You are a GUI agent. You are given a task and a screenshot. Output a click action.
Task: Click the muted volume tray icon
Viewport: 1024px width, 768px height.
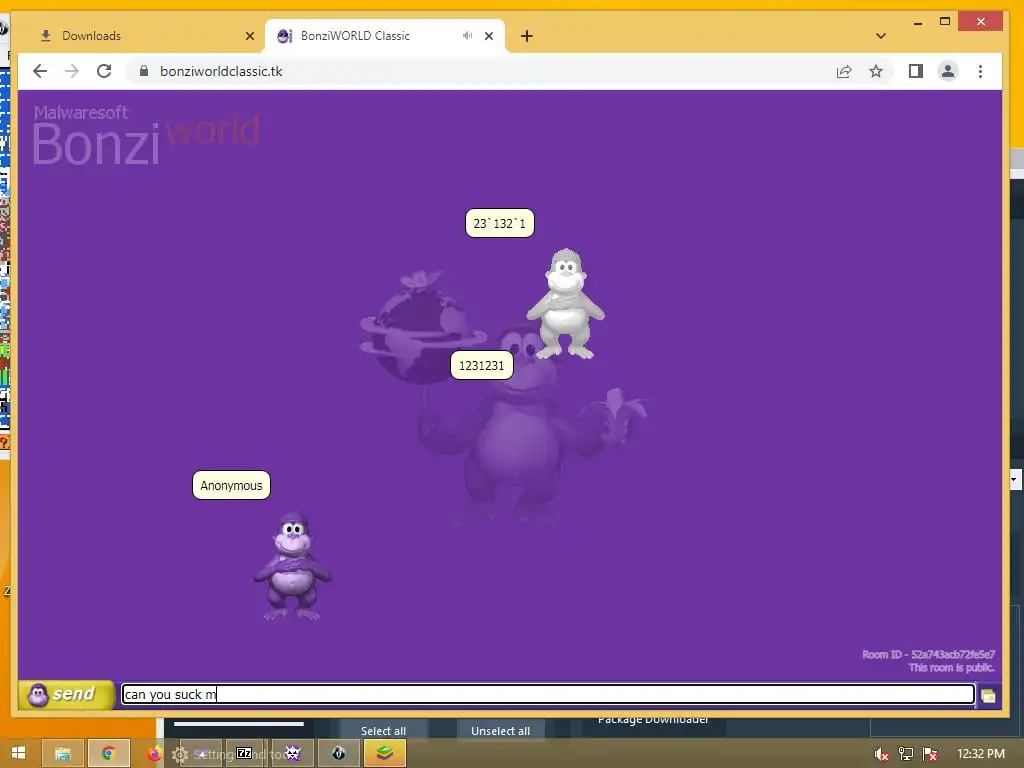tap(881, 754)
